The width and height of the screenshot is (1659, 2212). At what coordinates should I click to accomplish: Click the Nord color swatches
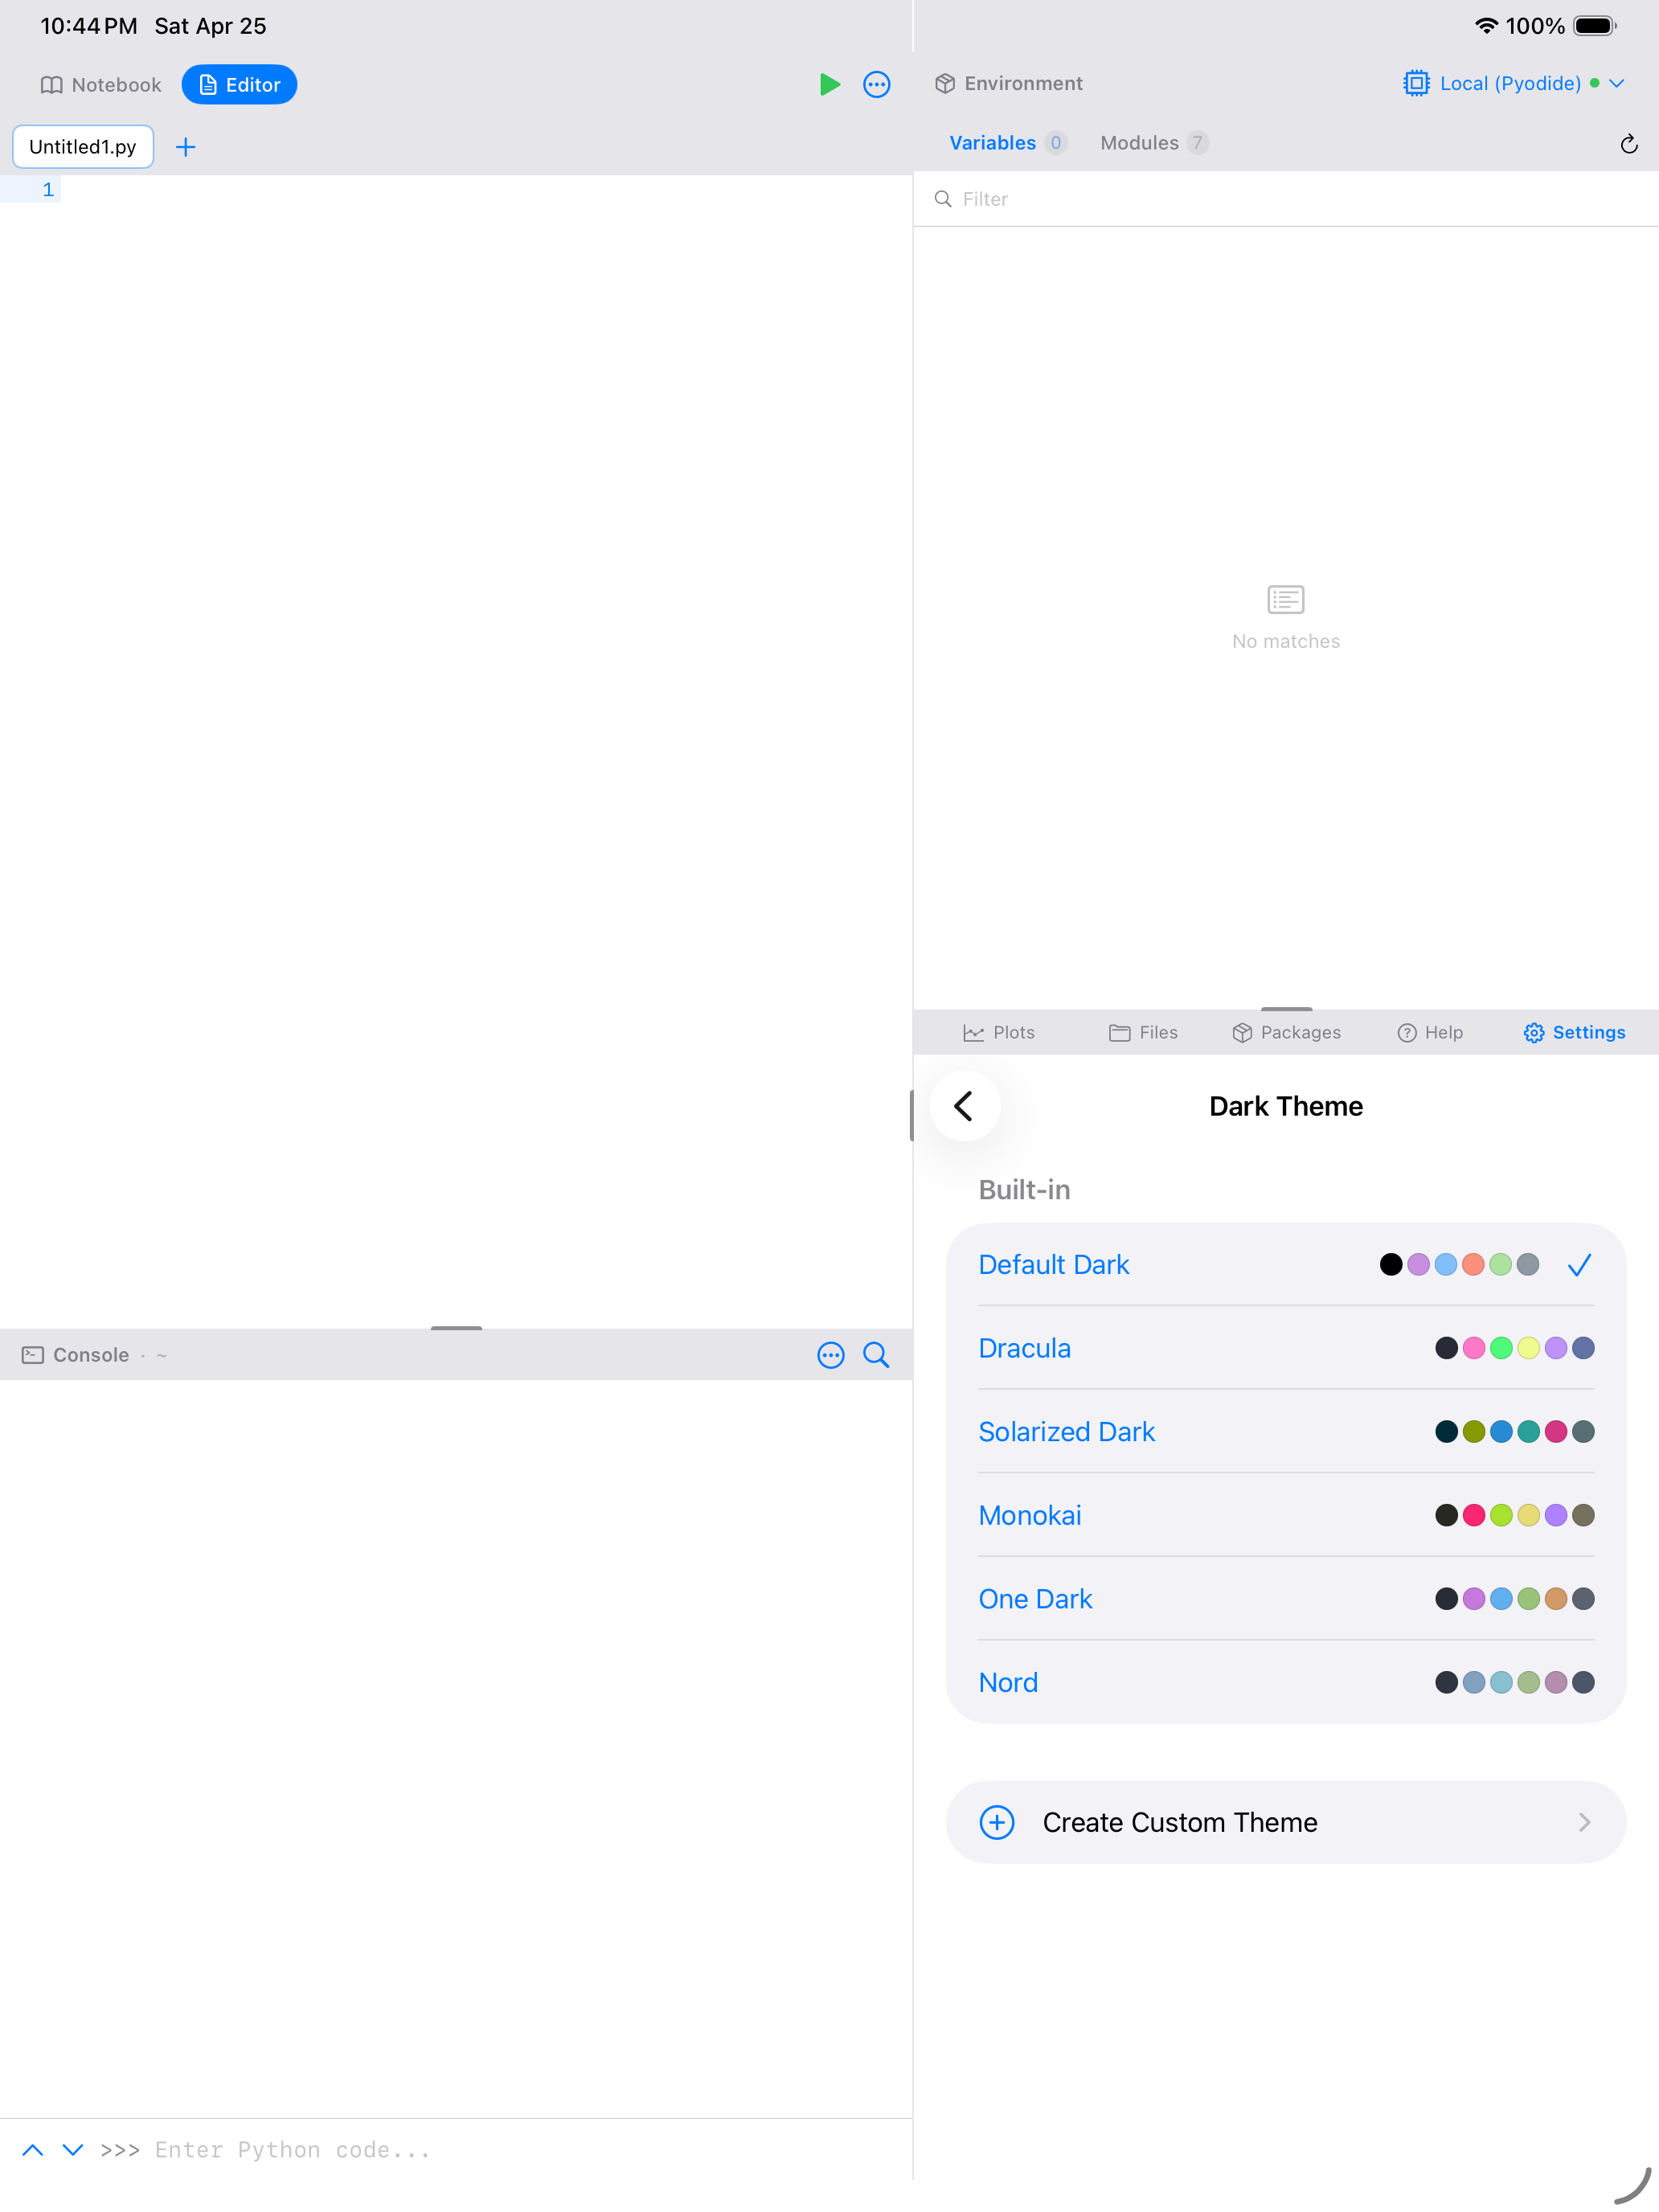(x=1514, y=1682)
